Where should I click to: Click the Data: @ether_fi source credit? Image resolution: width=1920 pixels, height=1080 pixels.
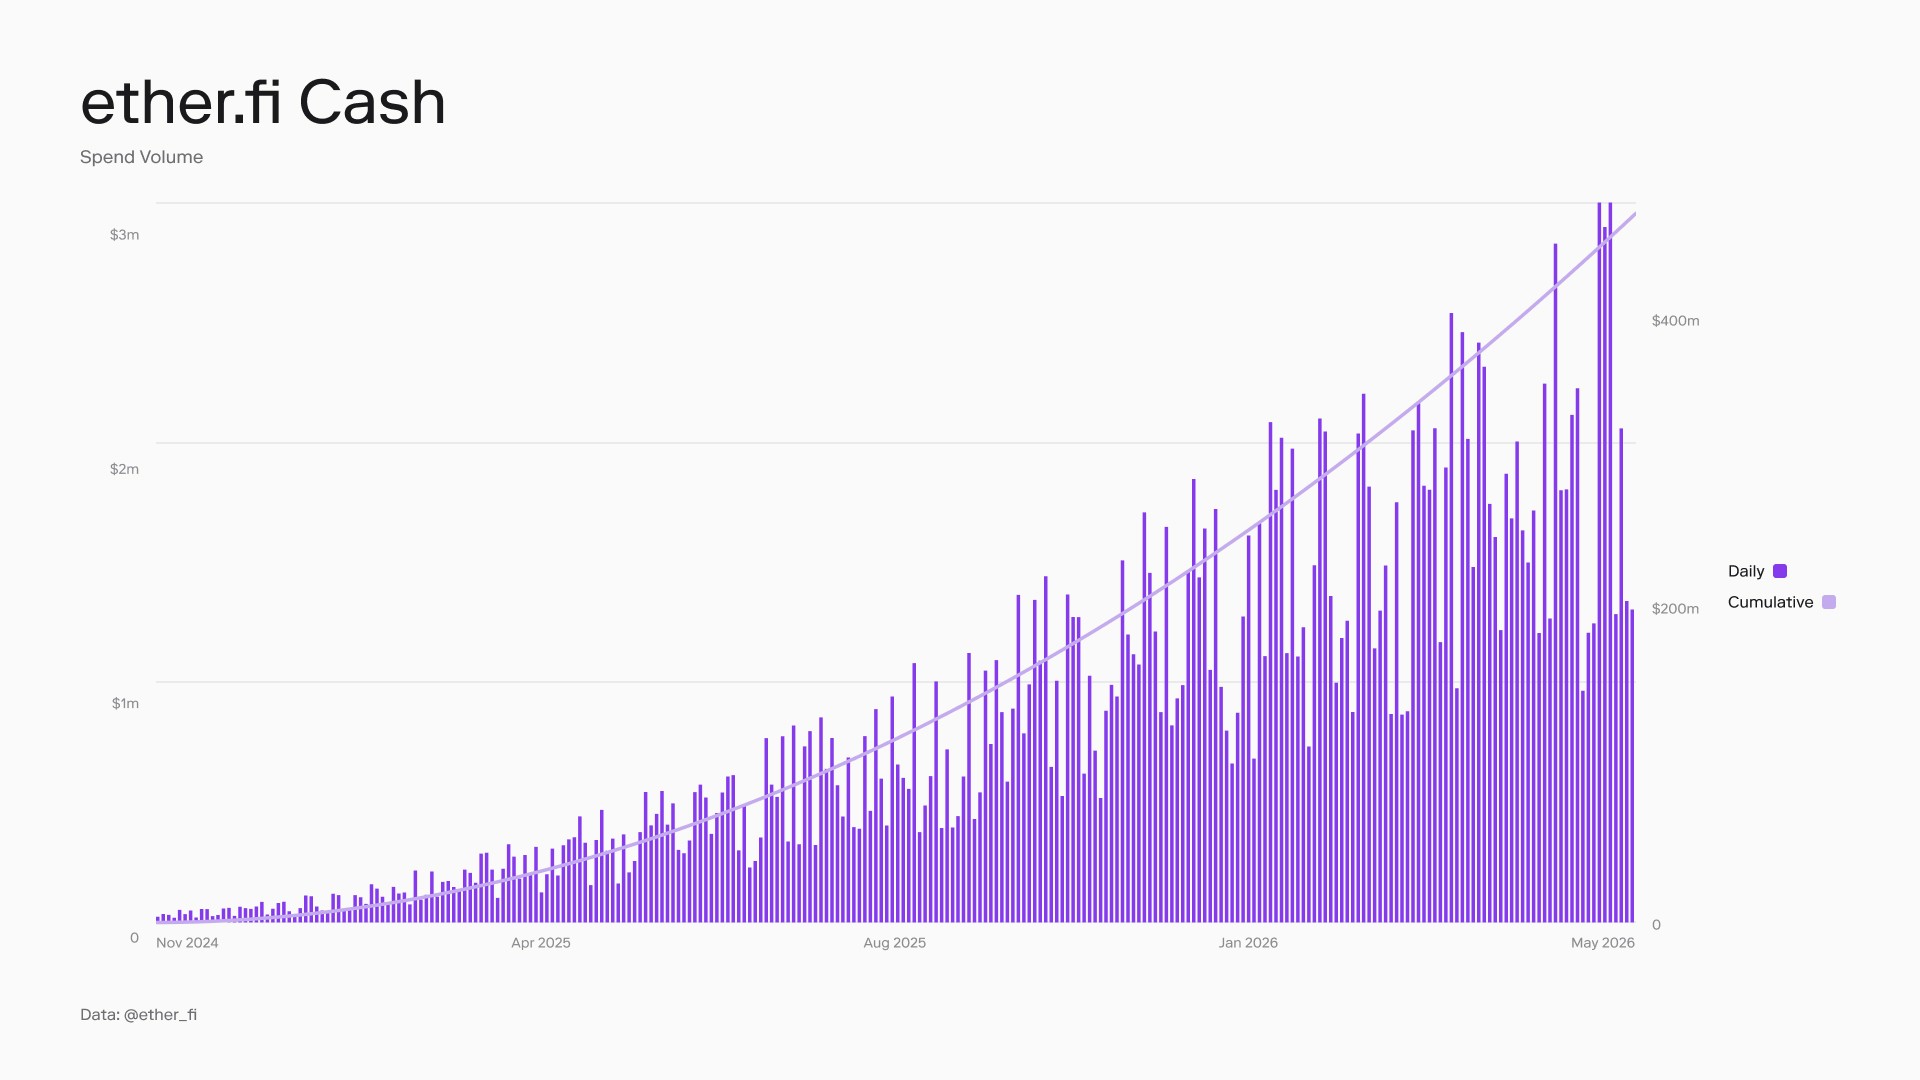tap(138, 1014)
